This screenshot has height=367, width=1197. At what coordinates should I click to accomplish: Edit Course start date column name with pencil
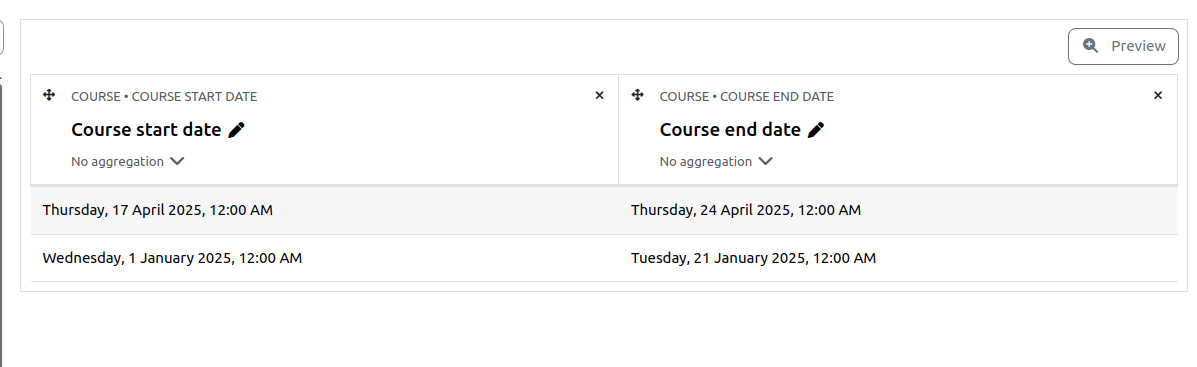click(x=237, y=130)
